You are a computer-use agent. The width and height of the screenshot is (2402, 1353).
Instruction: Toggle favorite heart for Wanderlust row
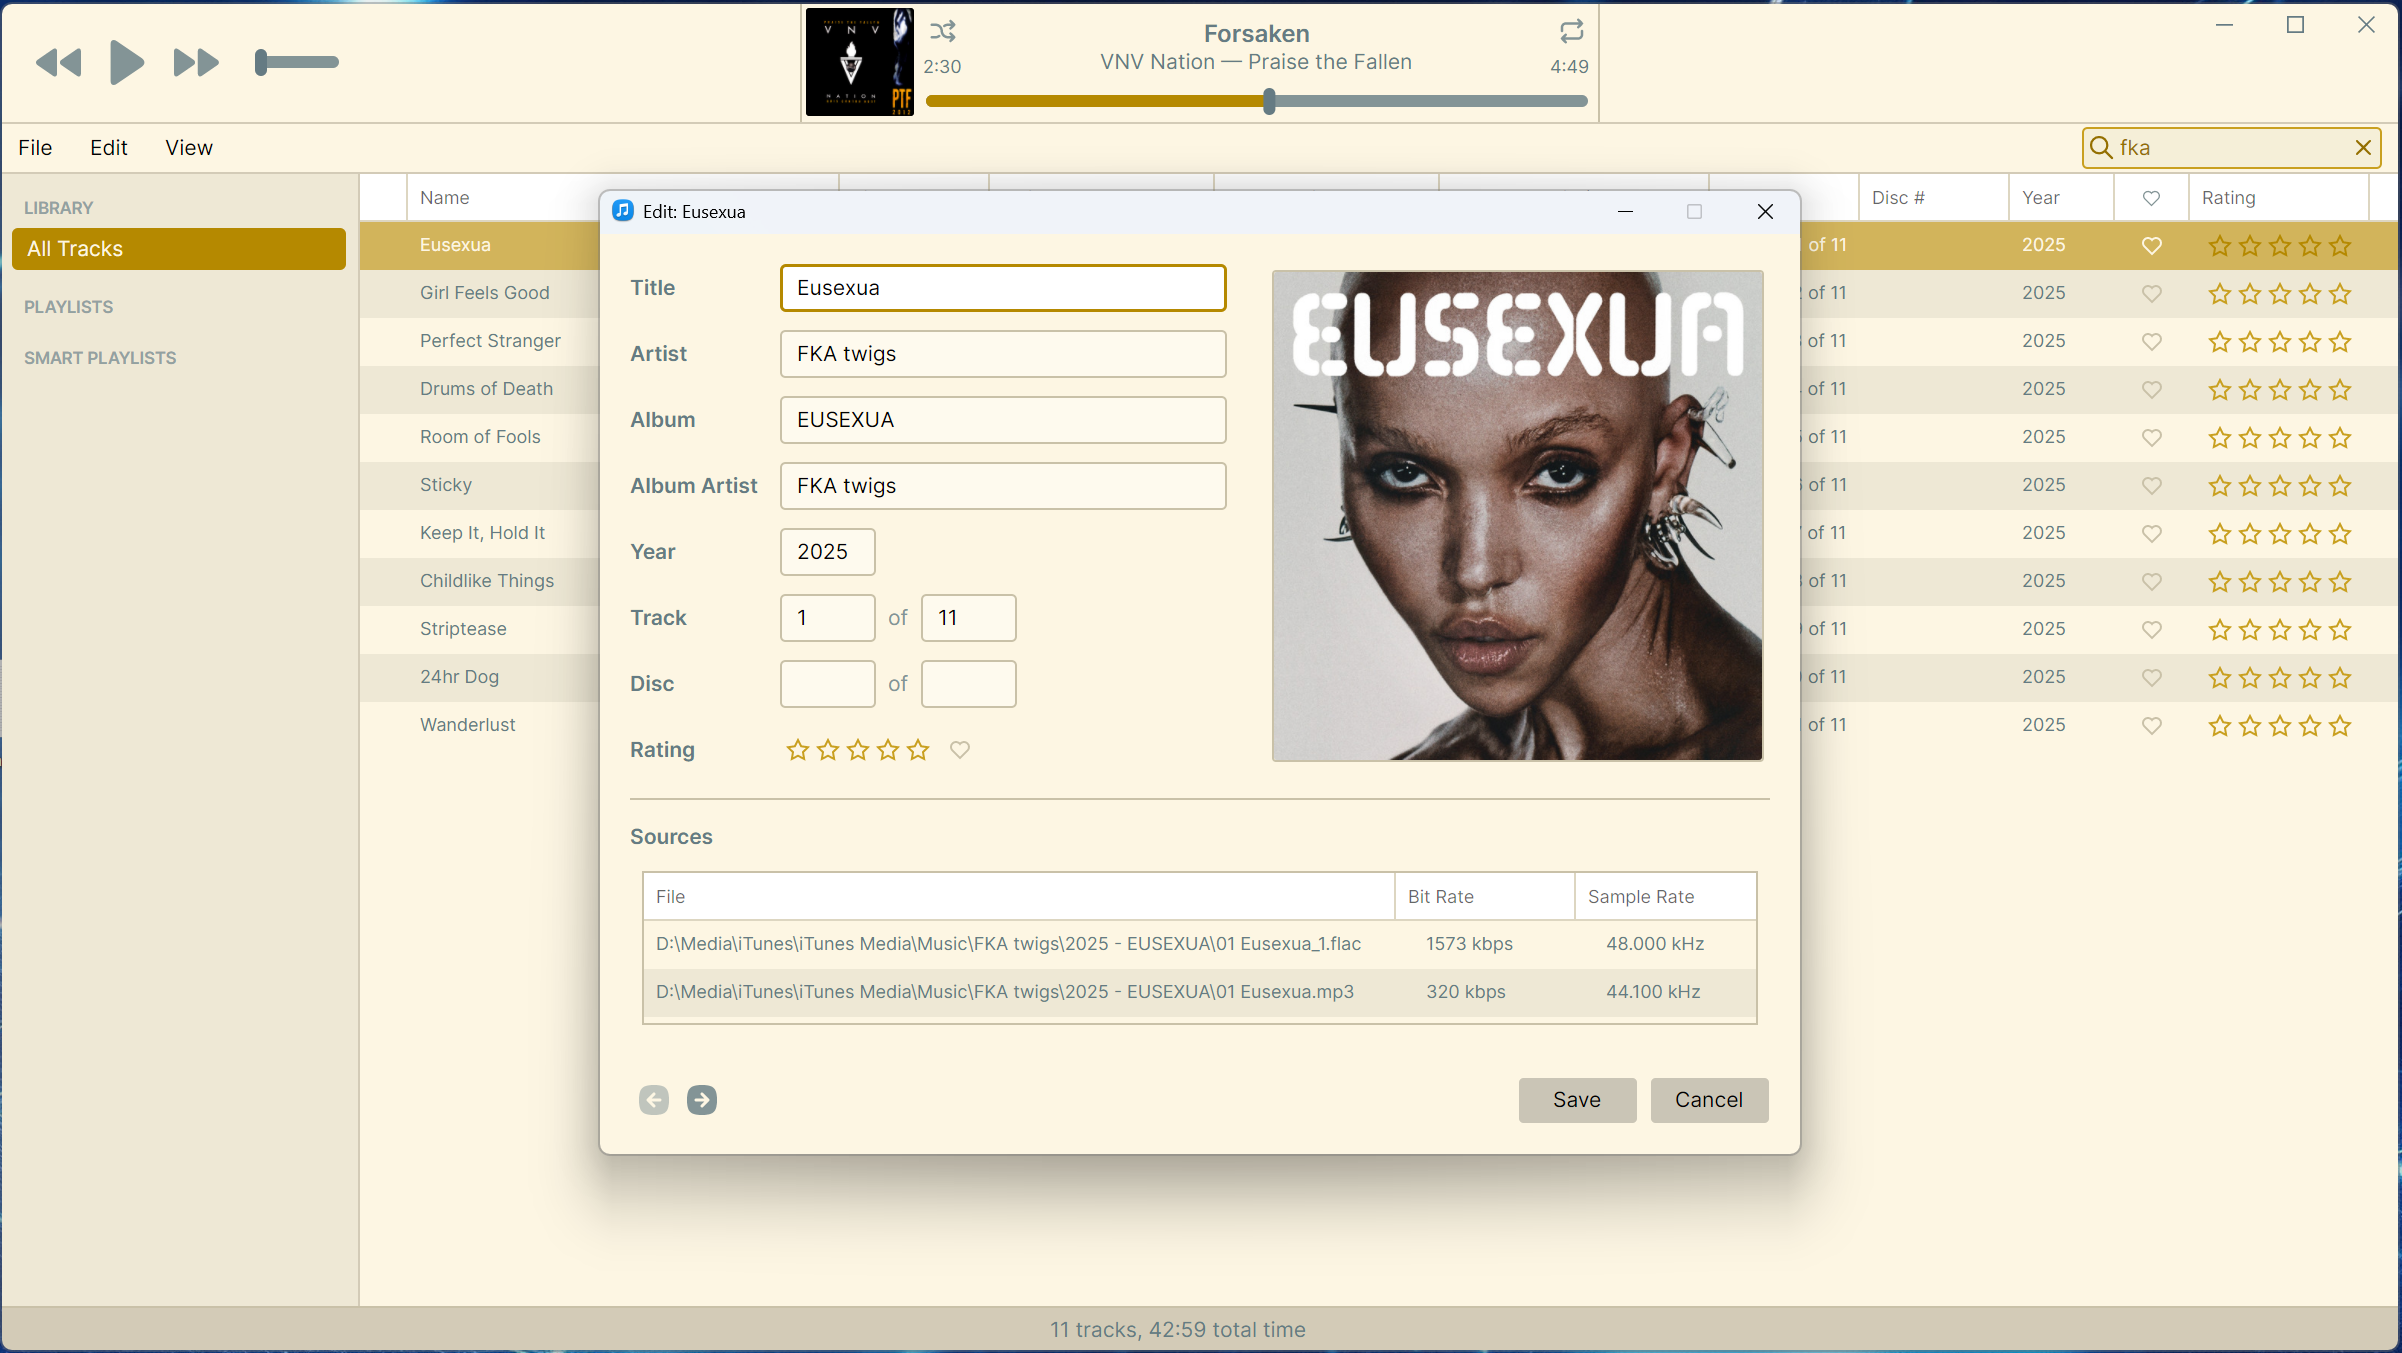[2152, 726]
